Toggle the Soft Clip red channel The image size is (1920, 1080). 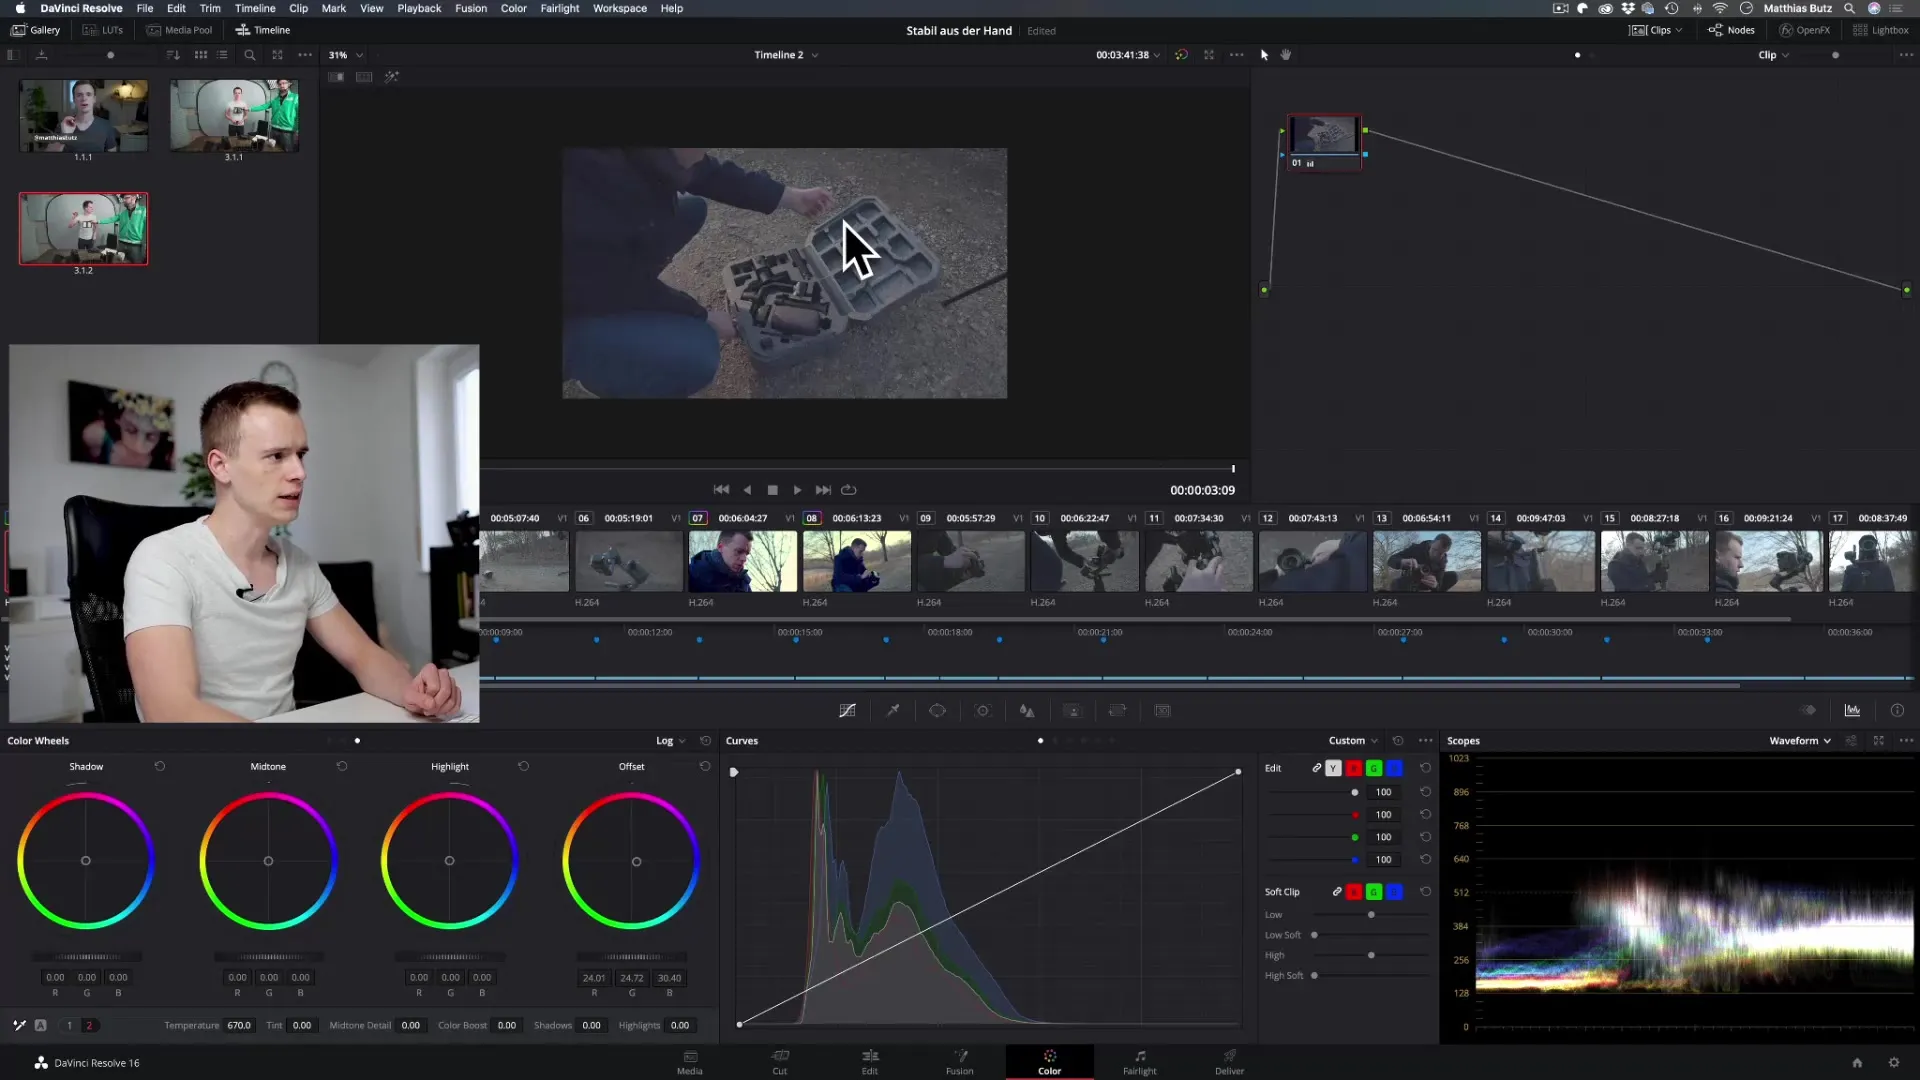point(1354,892)
